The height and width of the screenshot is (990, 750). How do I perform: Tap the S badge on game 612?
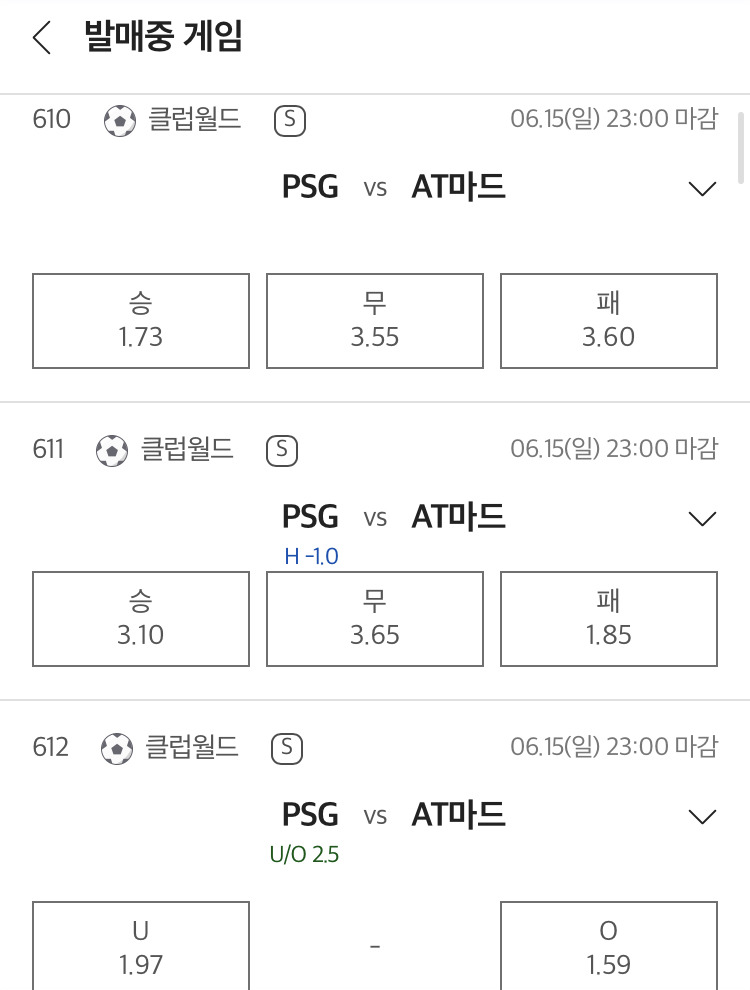[x=287, y=749]
